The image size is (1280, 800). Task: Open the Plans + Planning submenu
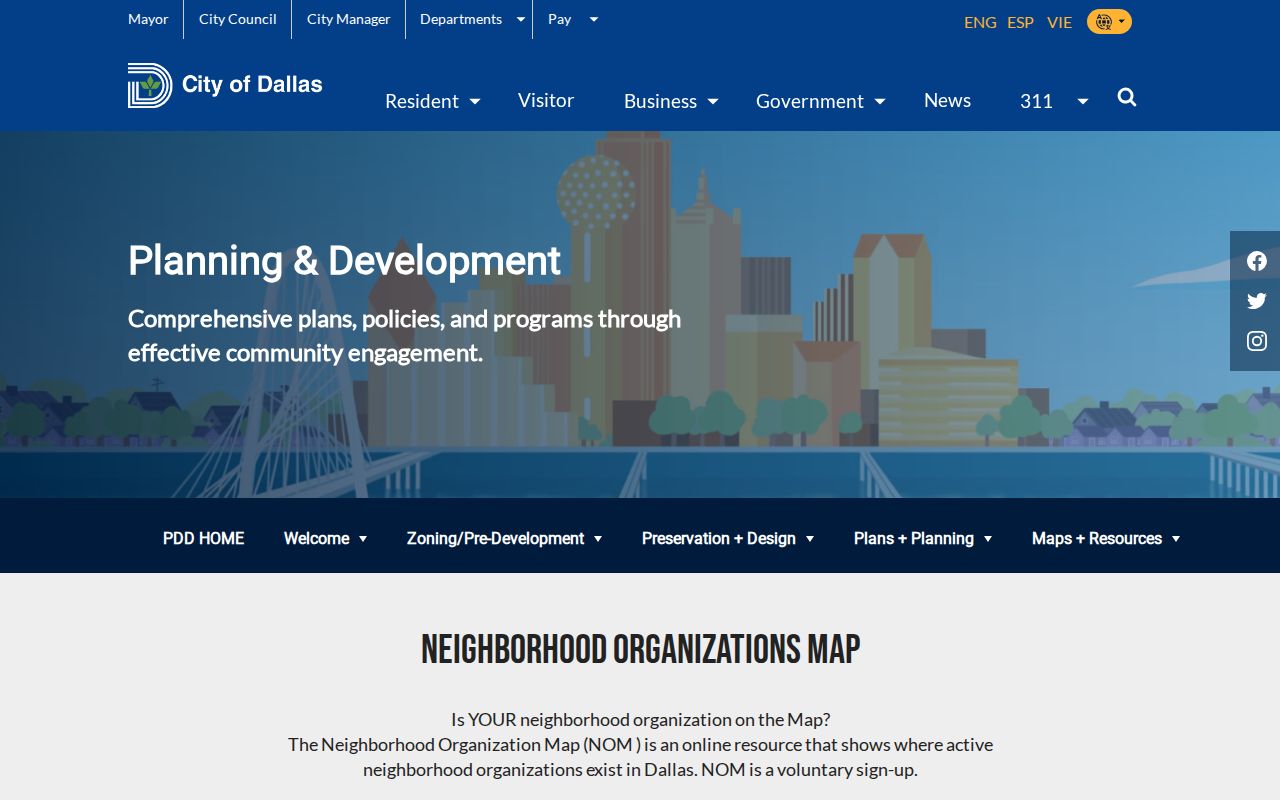(923, 538)
